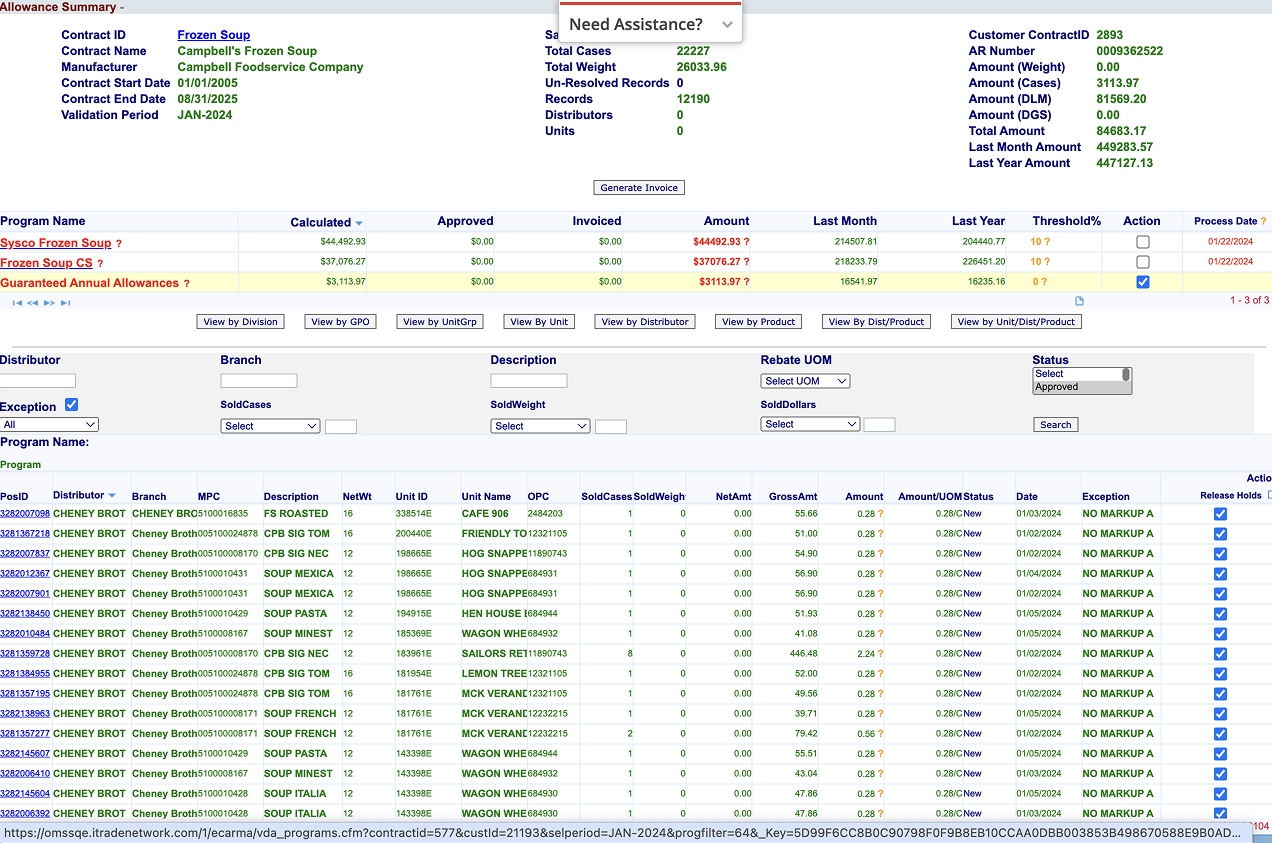Click amount help mark for PosID 3281367218
The height and width of the screenshot is (843, 1272).
[880, 534]
